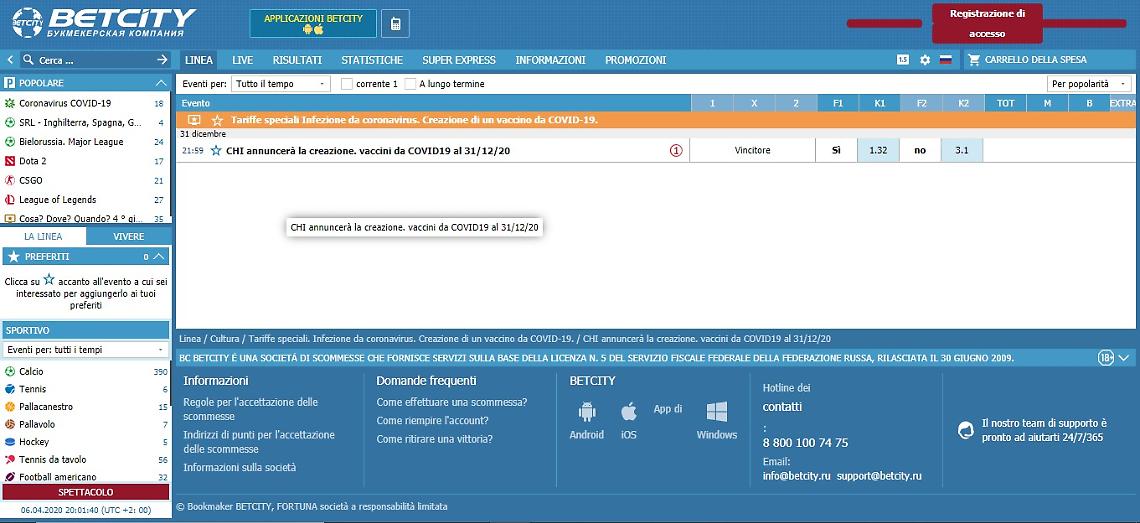
Task: Open 'Come ritirare una vittoria?' link
Action: [434, 439]
